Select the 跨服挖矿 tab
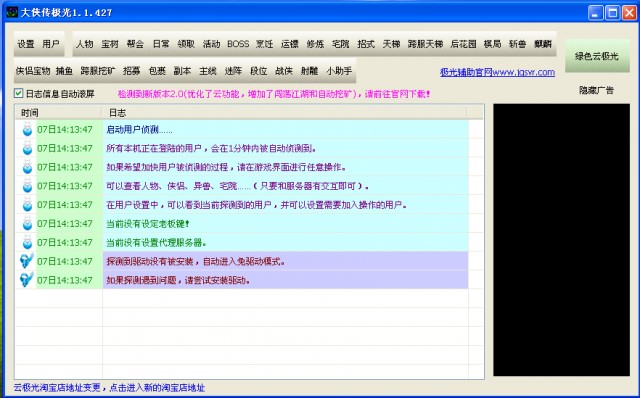 coord(98,71)
